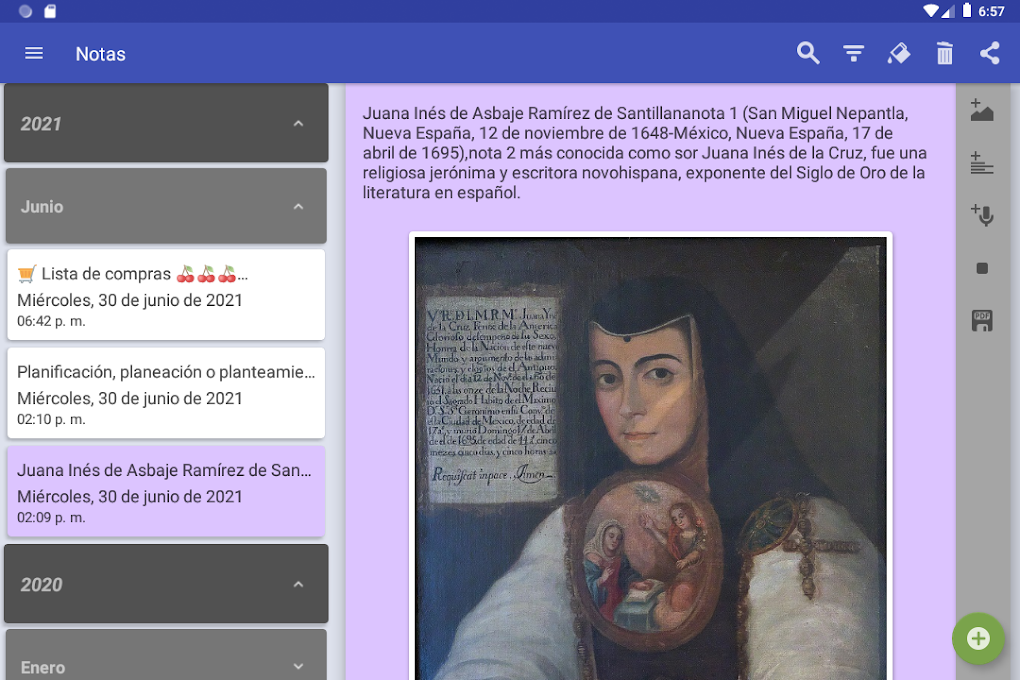The height and width of the screenshot is (680, 1020).
Task: Open the filter notes icon
Action: click(x=853, y=53)
